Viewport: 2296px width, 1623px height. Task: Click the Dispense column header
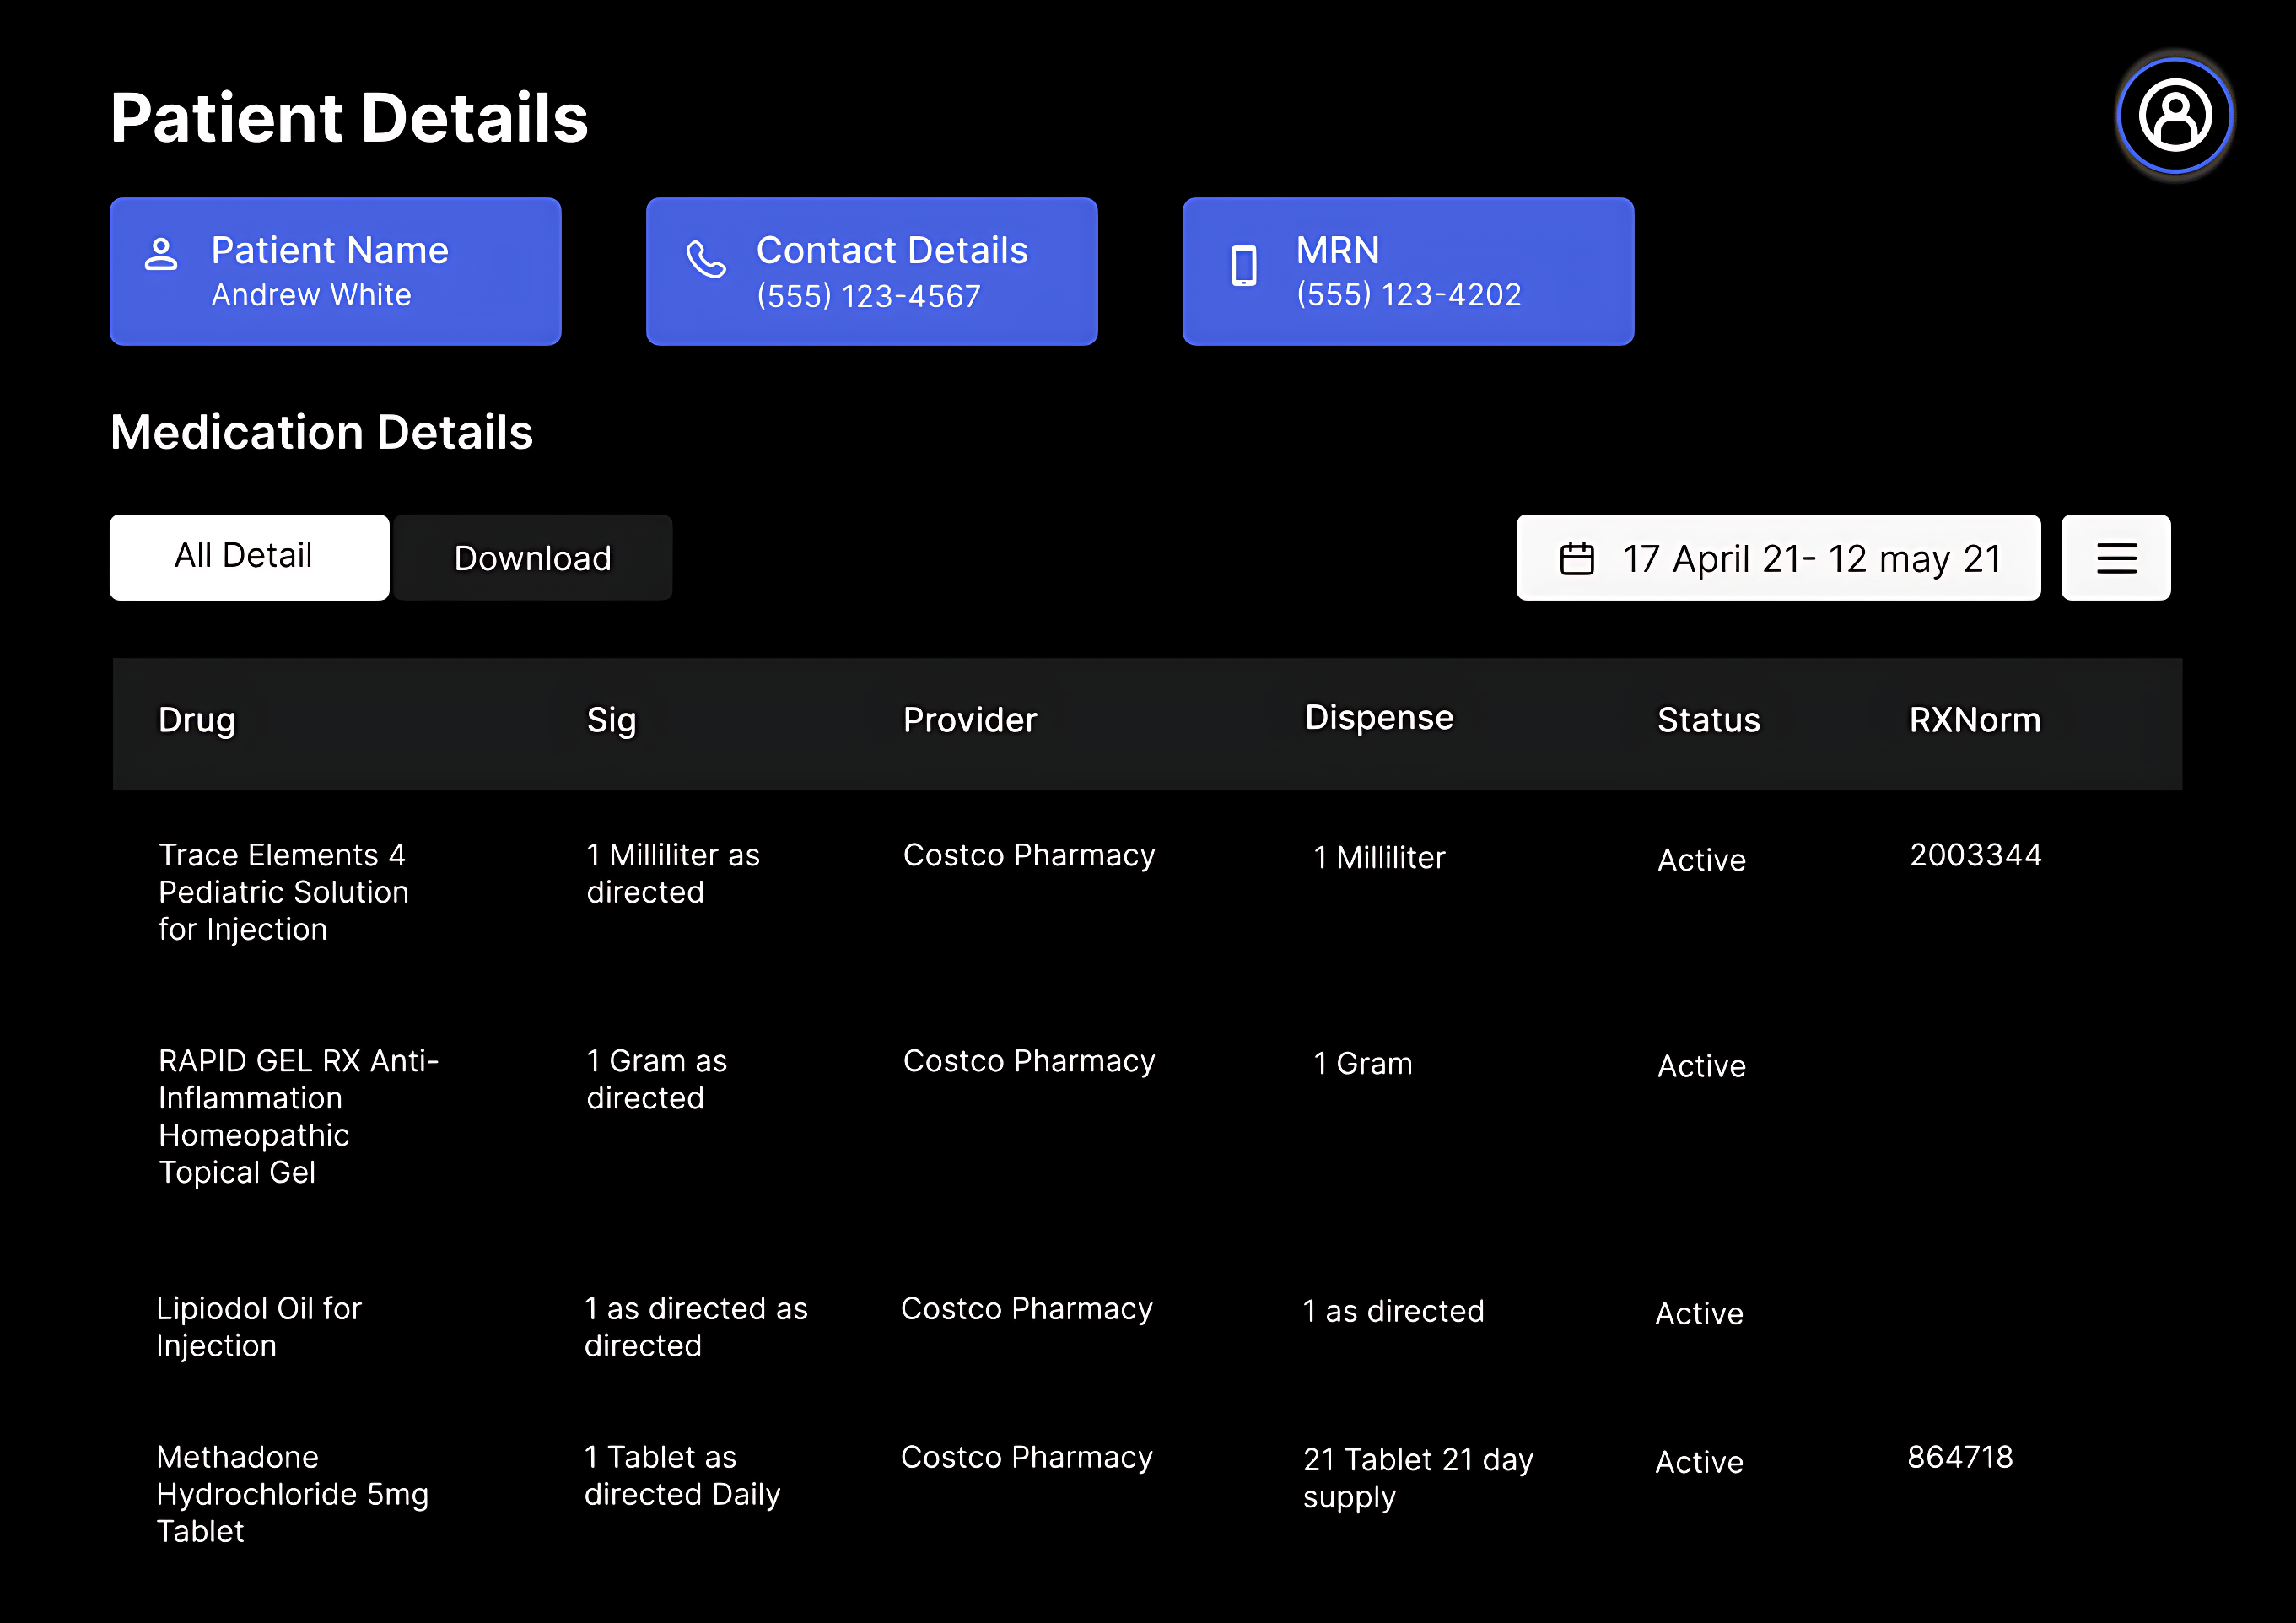click(1379, 718)
